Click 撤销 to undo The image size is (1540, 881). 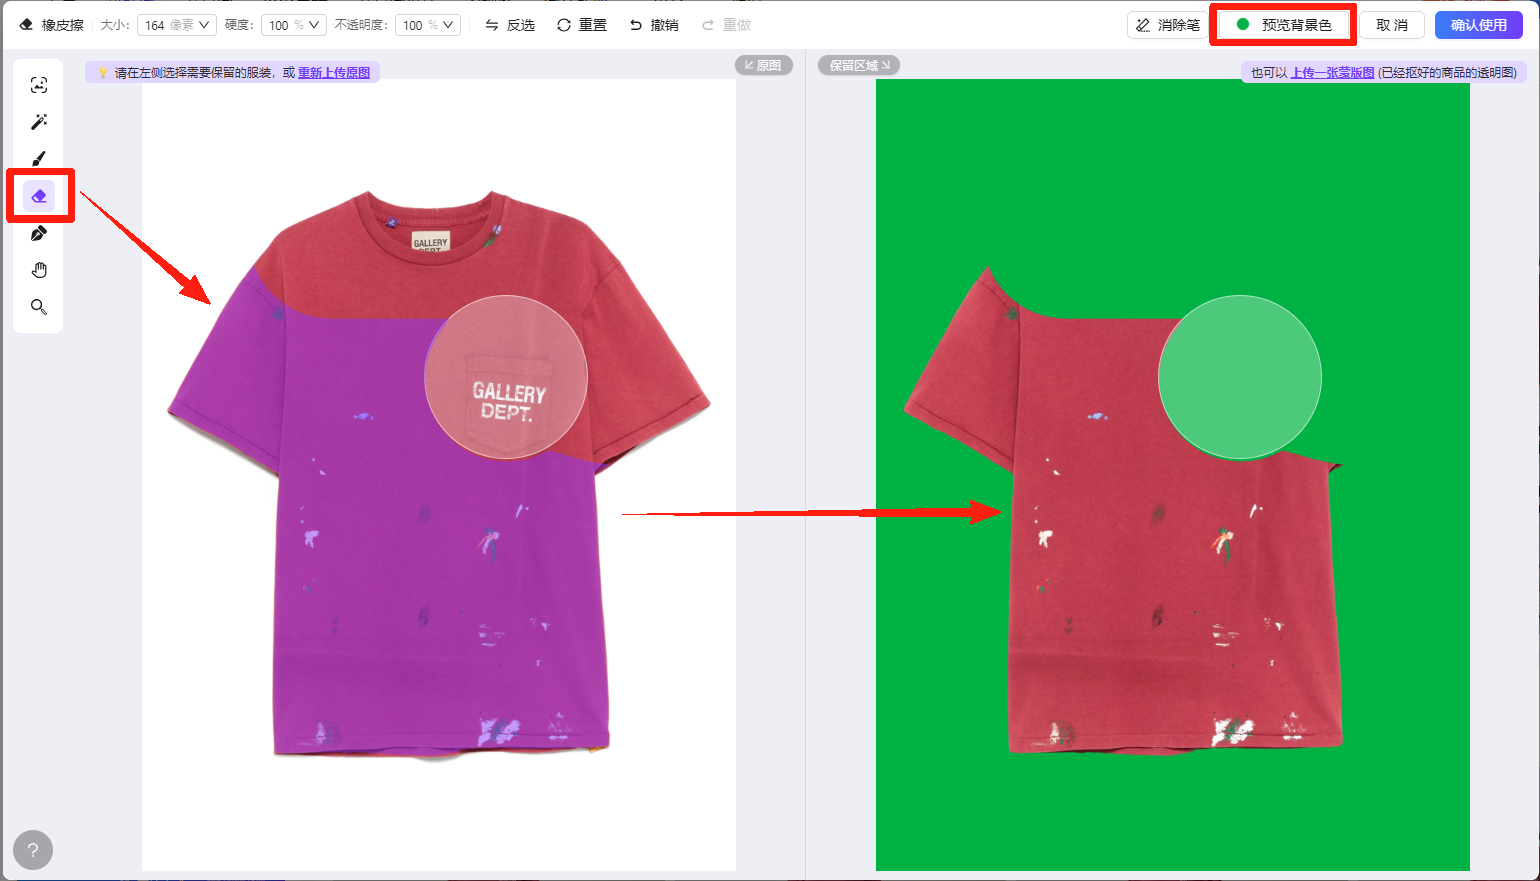[654, 25]
